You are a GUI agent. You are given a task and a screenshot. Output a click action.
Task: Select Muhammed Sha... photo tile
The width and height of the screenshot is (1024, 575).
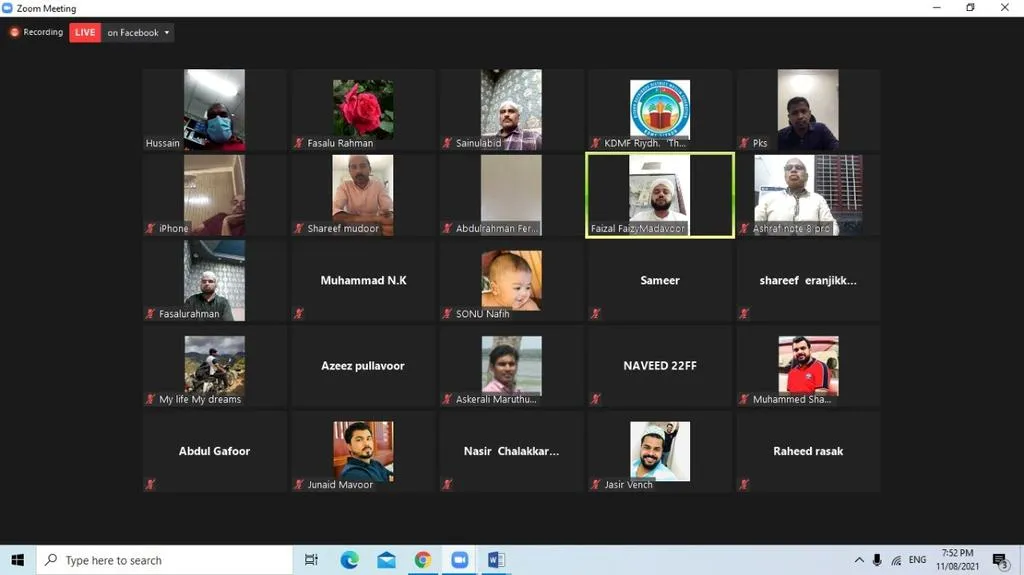coord(808,366)
